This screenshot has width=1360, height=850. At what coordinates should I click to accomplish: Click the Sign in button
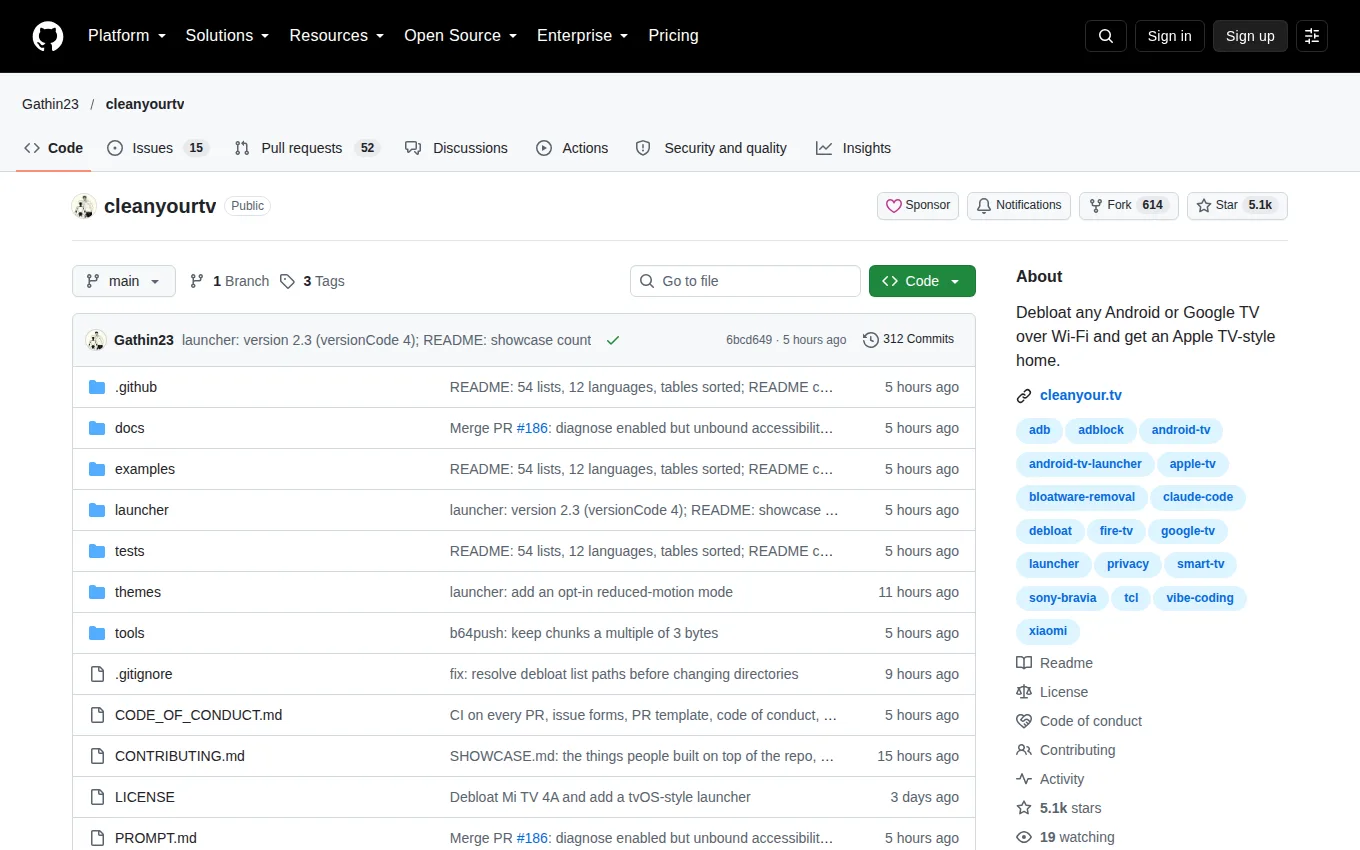click(1169, 36)
